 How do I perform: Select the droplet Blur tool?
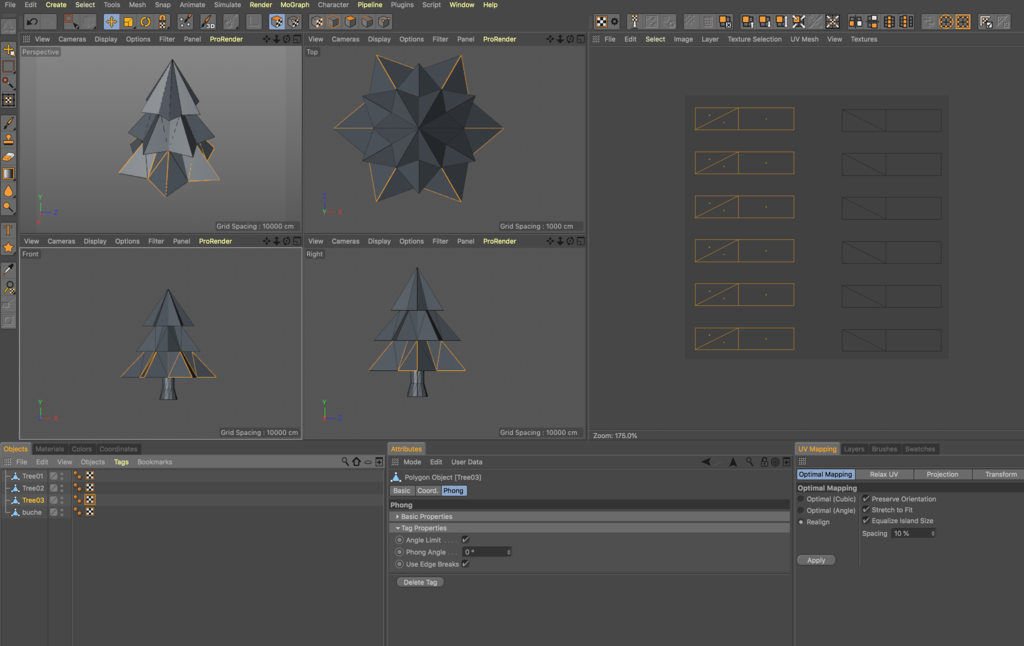pos(8,191)
